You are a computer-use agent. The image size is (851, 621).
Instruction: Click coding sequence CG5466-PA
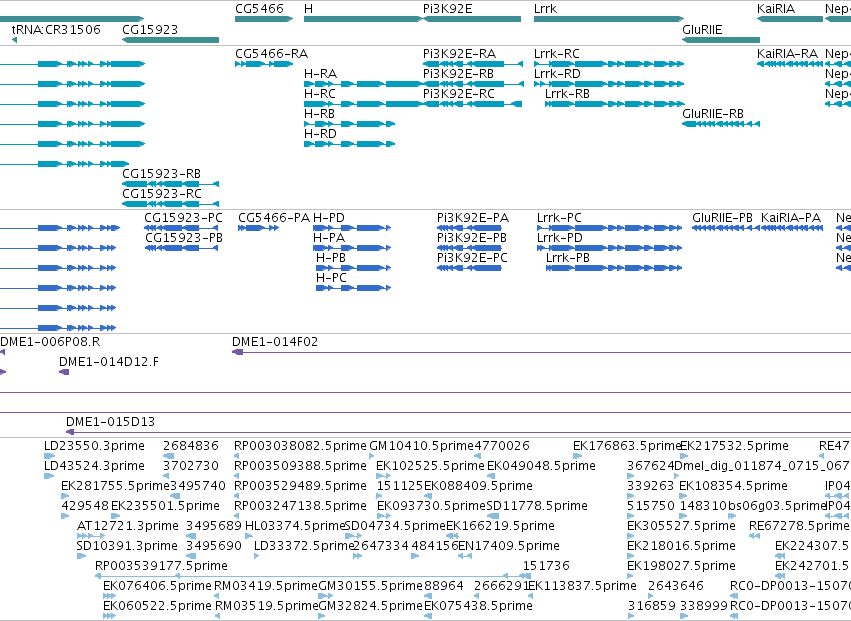point(258,228)
